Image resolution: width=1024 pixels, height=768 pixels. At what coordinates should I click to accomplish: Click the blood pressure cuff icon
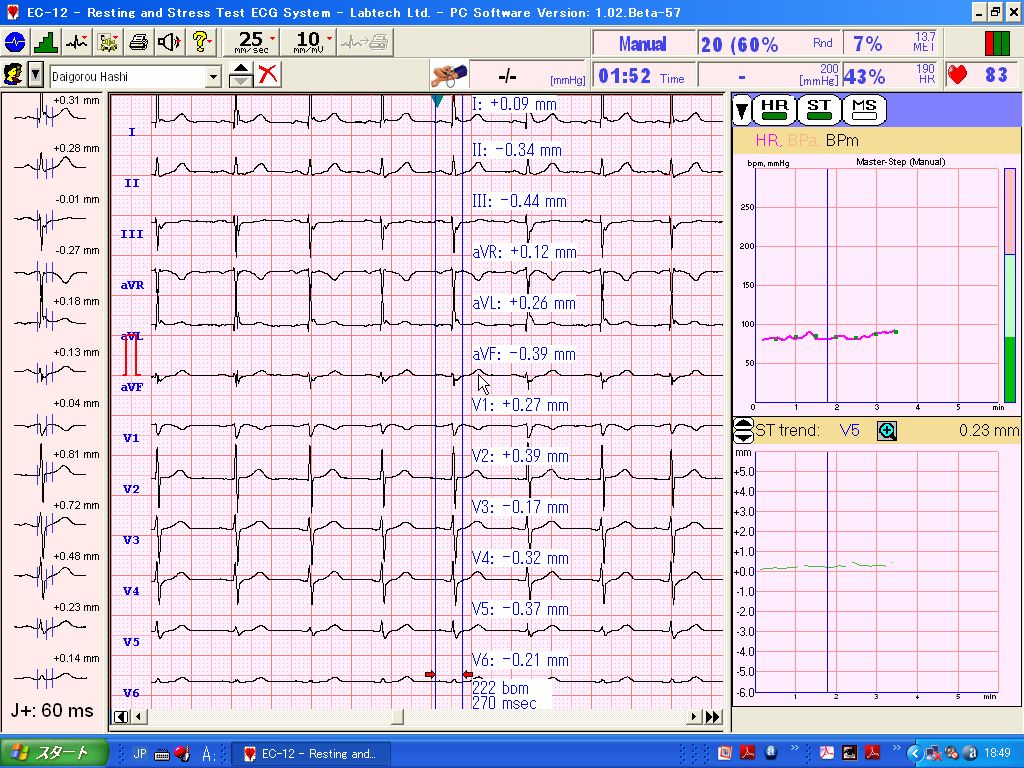[449, 76]
